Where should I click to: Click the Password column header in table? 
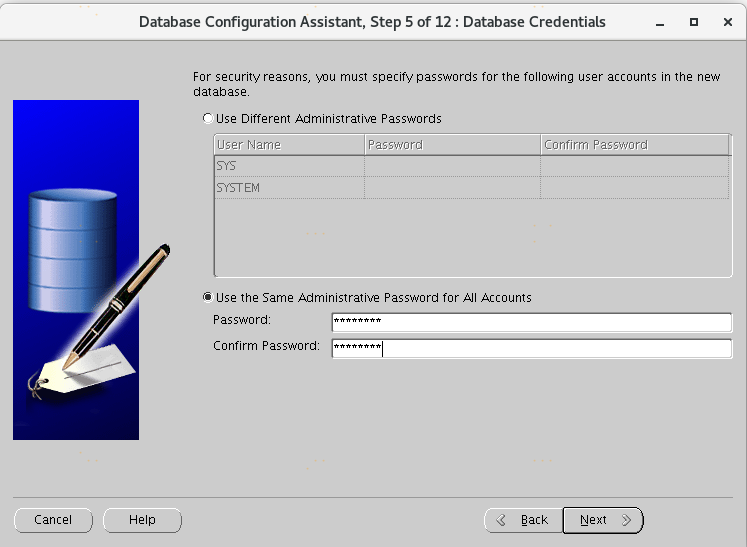point(452,145)
